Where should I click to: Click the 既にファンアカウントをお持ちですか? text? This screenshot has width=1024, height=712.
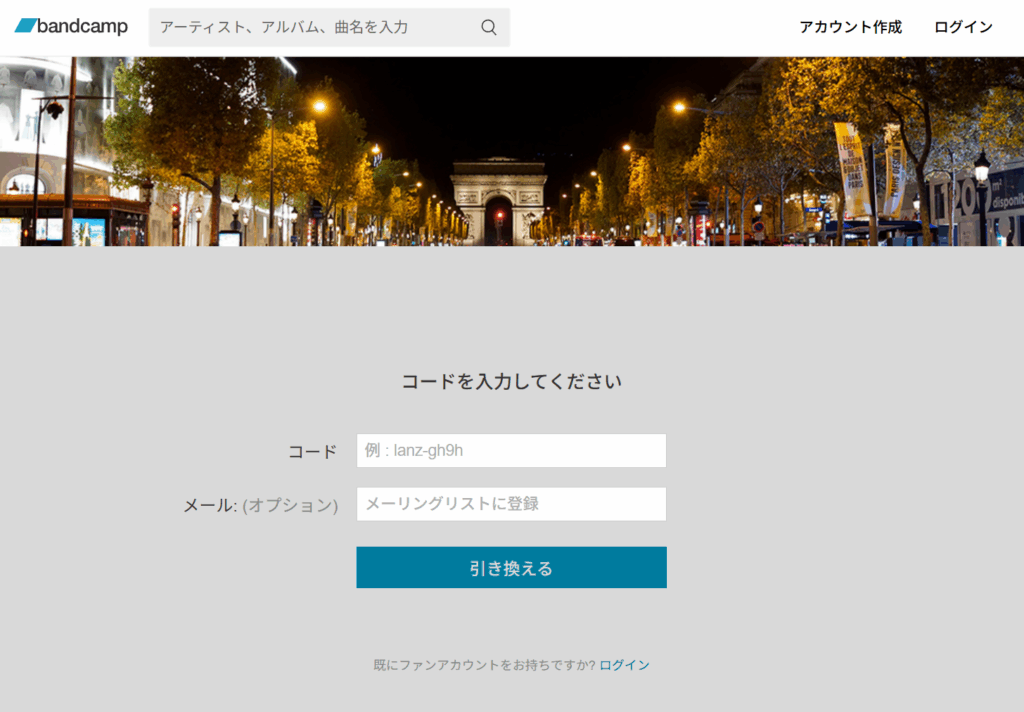[484, 665]
